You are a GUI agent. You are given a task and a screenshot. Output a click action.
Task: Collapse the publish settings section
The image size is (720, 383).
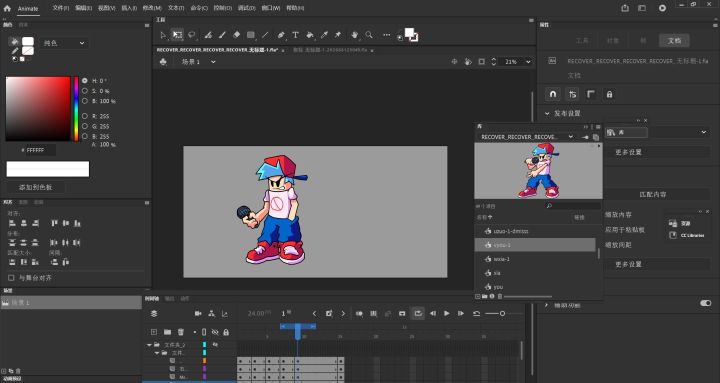[547, 113]
